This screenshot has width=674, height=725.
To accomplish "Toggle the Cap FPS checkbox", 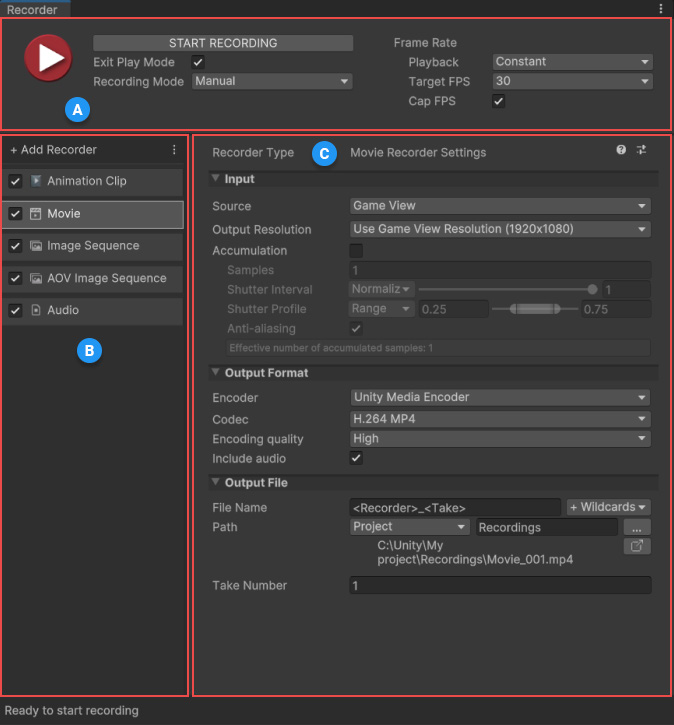I will (x=498, y=101).
